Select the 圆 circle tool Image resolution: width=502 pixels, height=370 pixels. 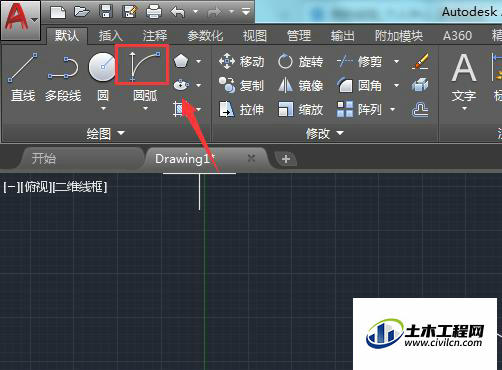pyautogui.click(x=103, y=68)
